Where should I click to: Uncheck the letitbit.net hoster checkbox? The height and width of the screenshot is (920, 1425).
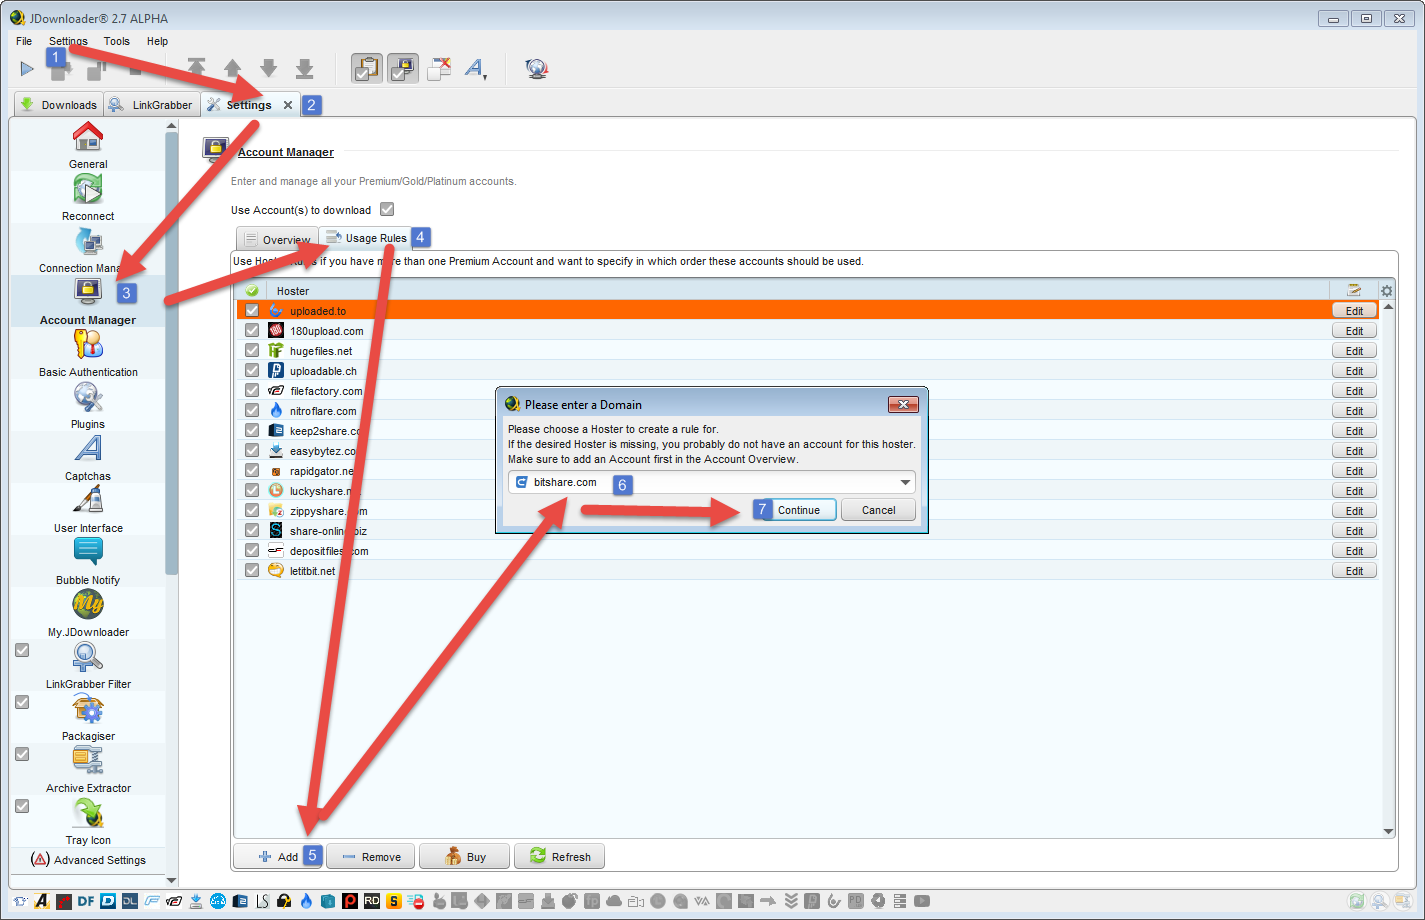click(252, 570)
